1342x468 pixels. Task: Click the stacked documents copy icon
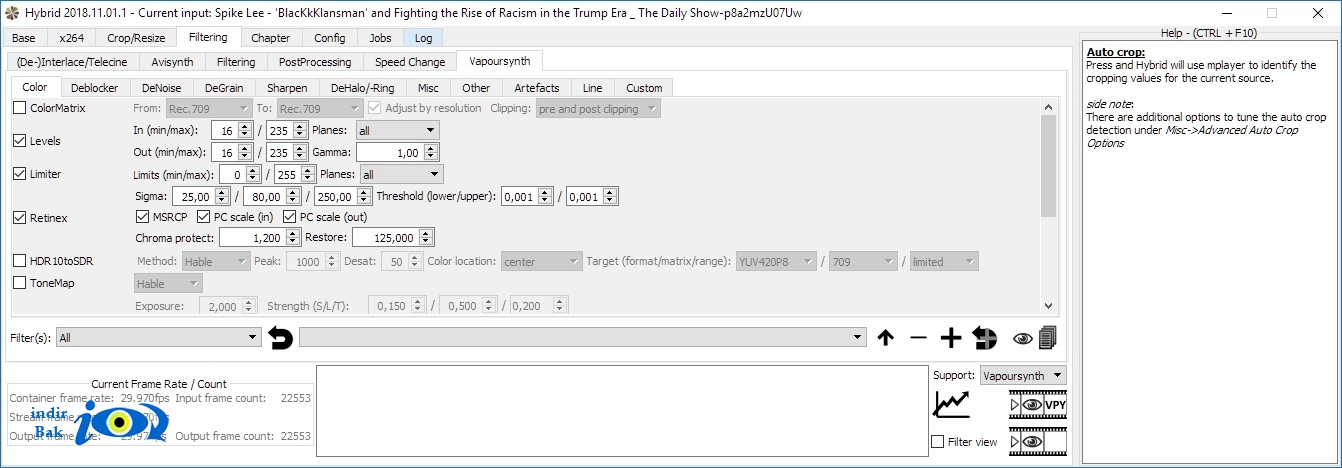pos(1047,338)
